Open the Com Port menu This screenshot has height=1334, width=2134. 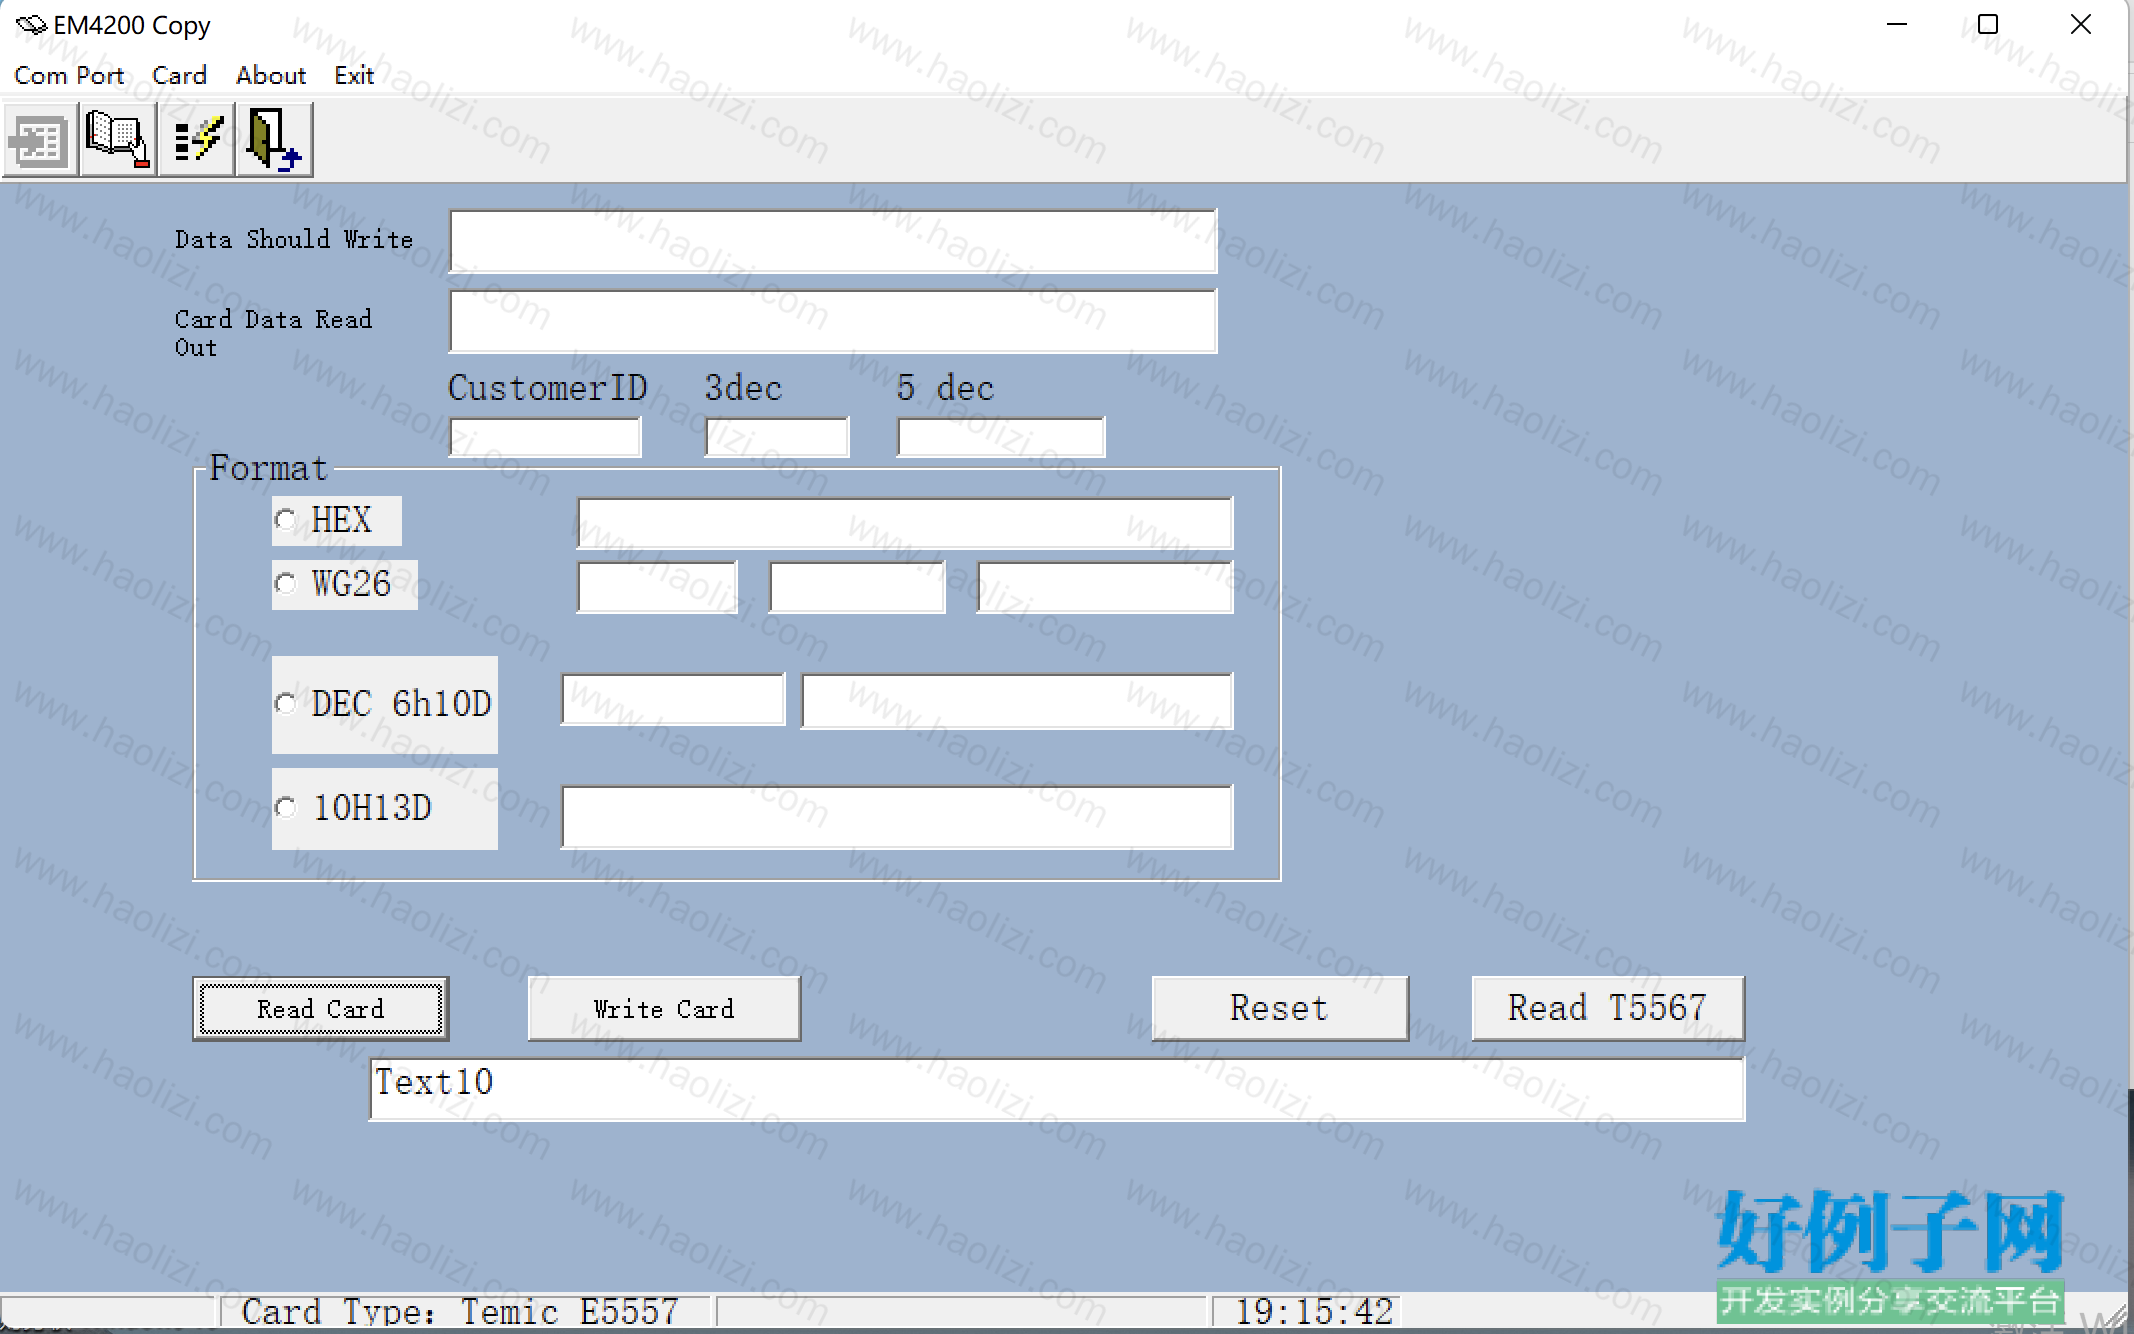[69, 76]
